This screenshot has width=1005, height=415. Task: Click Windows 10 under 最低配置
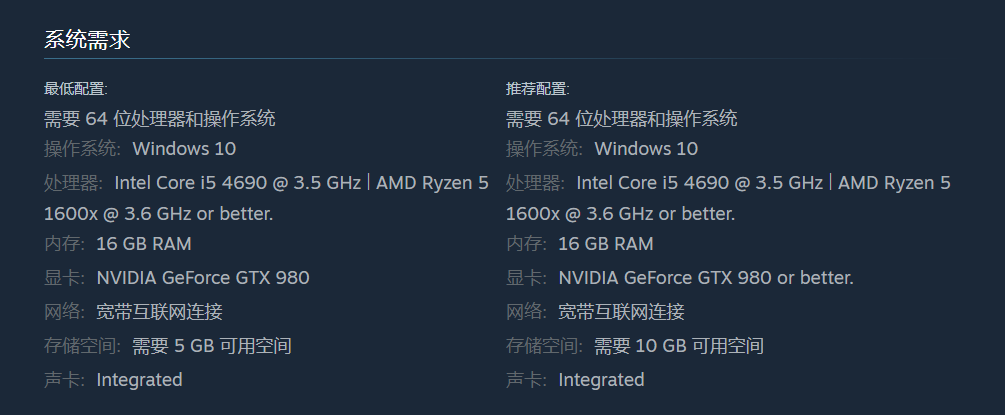coord(184,149)
